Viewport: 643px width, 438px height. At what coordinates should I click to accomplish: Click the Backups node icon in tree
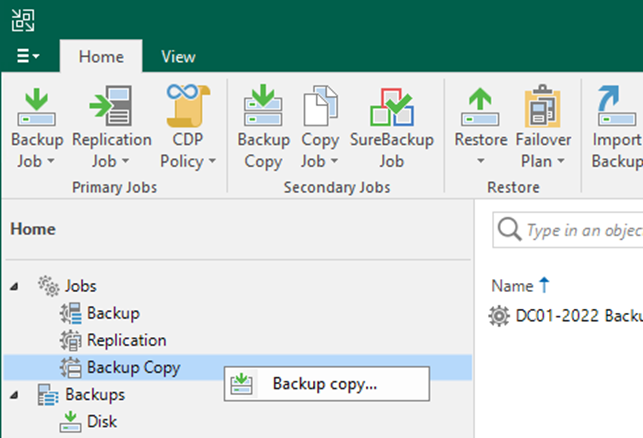[48, 395]
